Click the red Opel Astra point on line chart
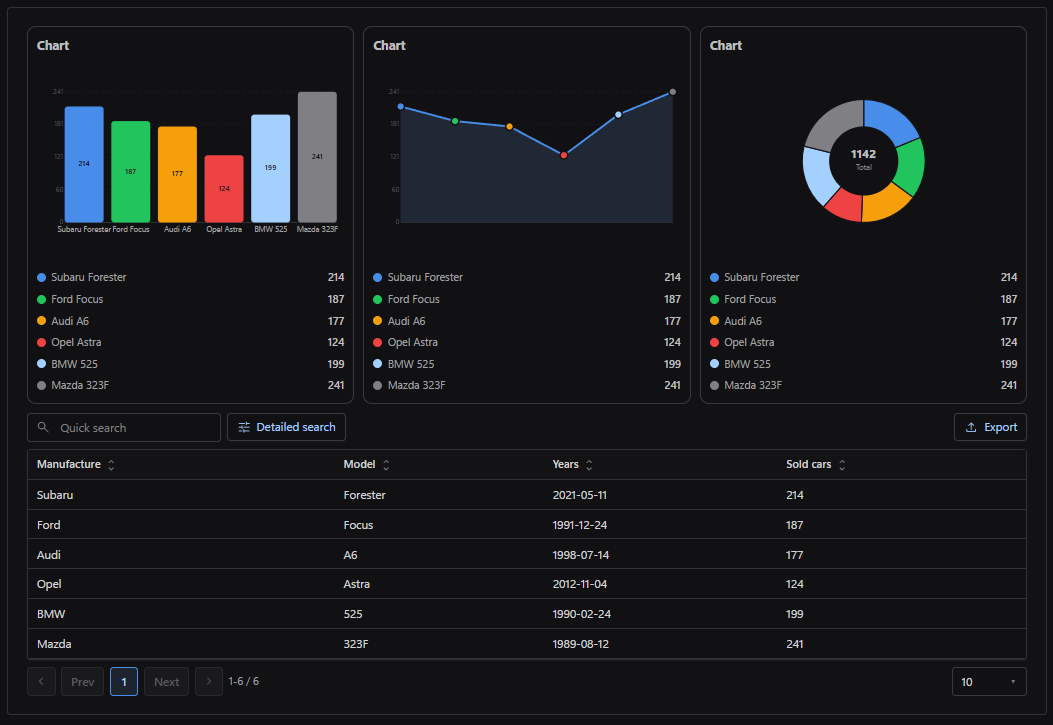The height and width of the screenshot is (725, 1053). 563,155
